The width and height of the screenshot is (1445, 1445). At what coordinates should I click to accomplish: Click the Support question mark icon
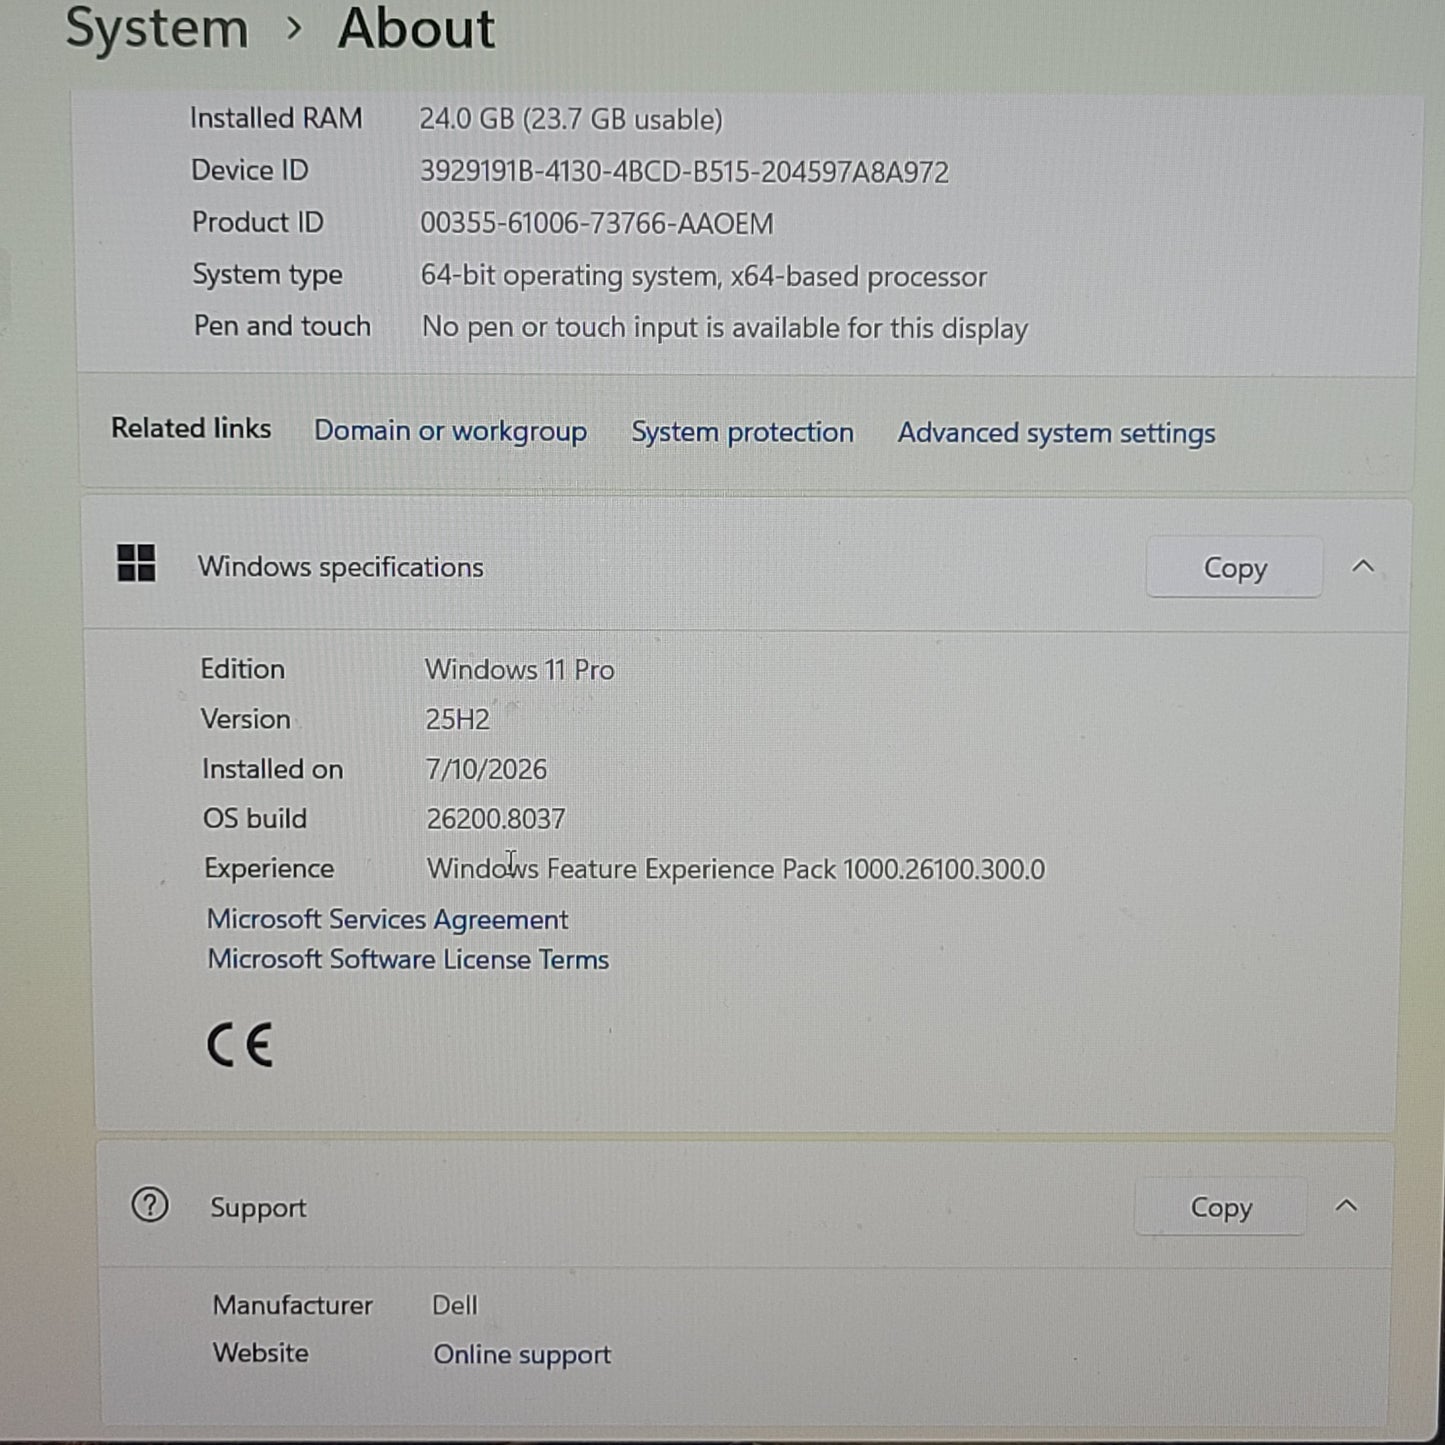pyautogui.click(x=150, y=1205)
